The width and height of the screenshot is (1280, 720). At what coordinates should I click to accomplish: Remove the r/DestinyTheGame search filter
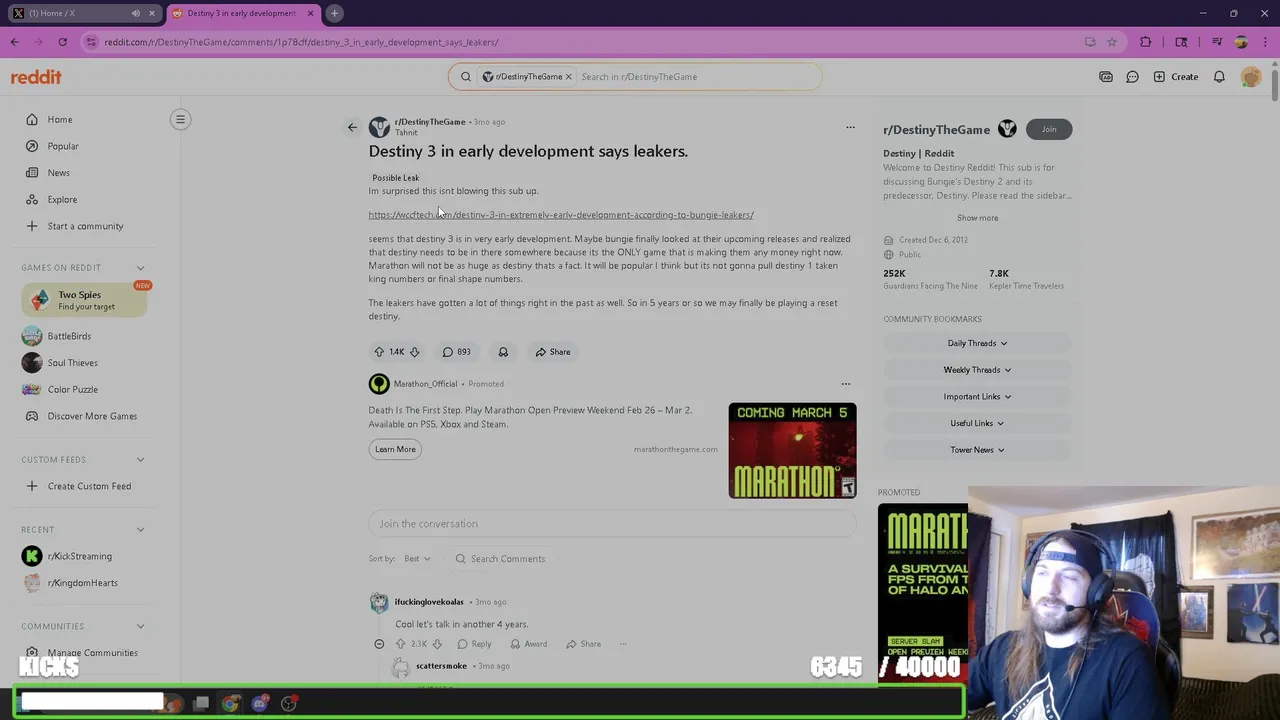point(568,77)
